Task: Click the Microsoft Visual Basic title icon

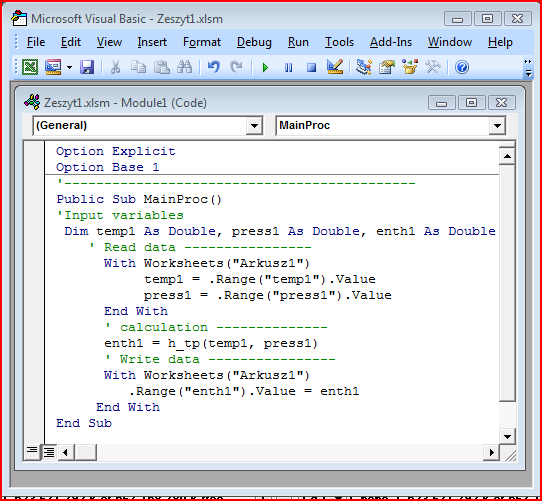Action: [x=19, y=18]
